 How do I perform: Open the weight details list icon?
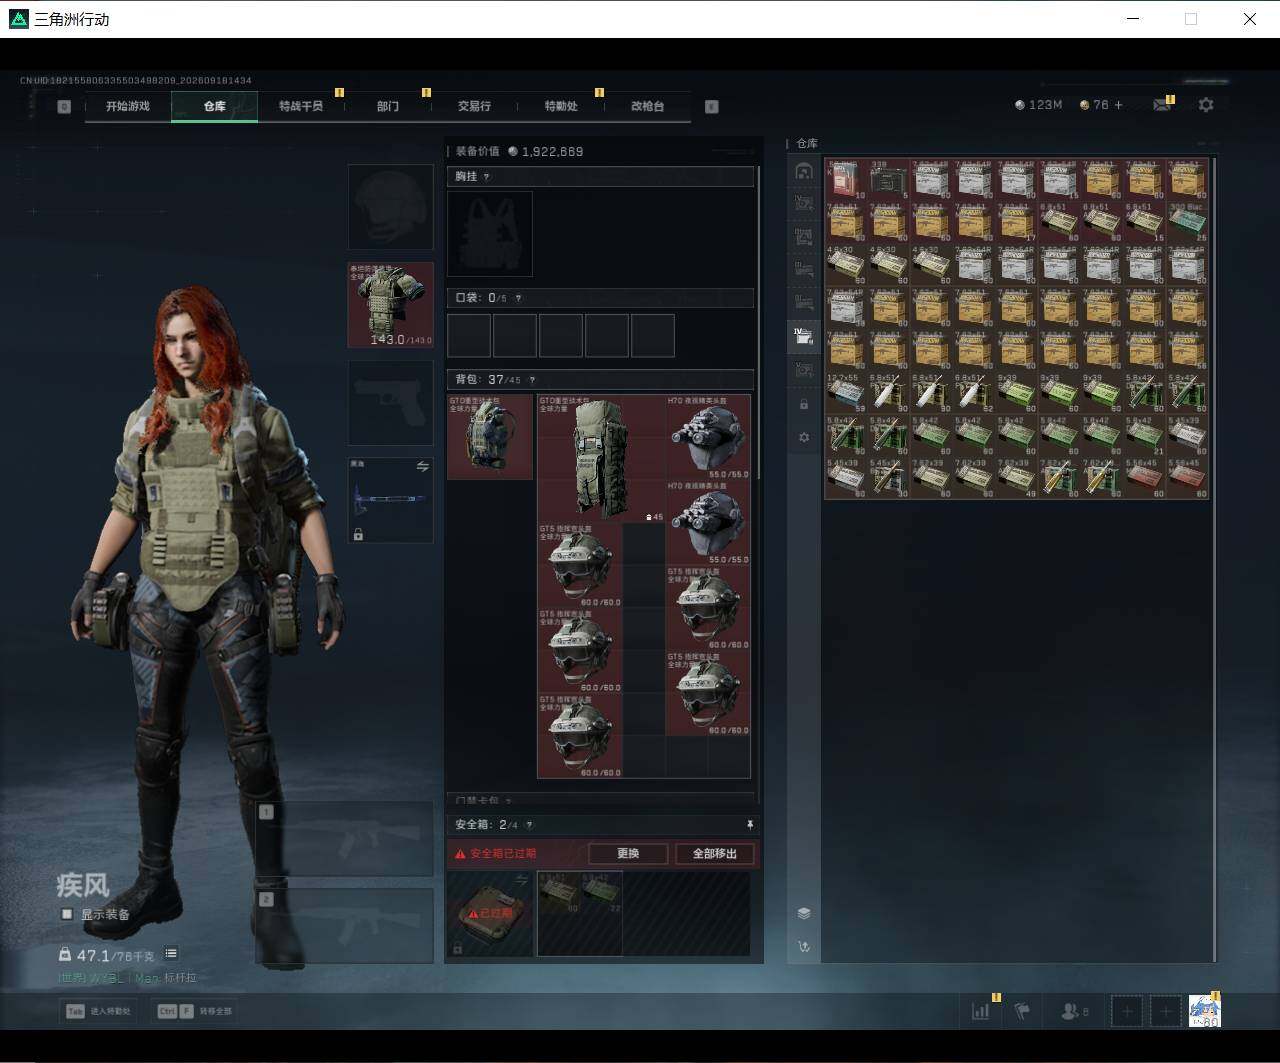(x=171, y=954)
